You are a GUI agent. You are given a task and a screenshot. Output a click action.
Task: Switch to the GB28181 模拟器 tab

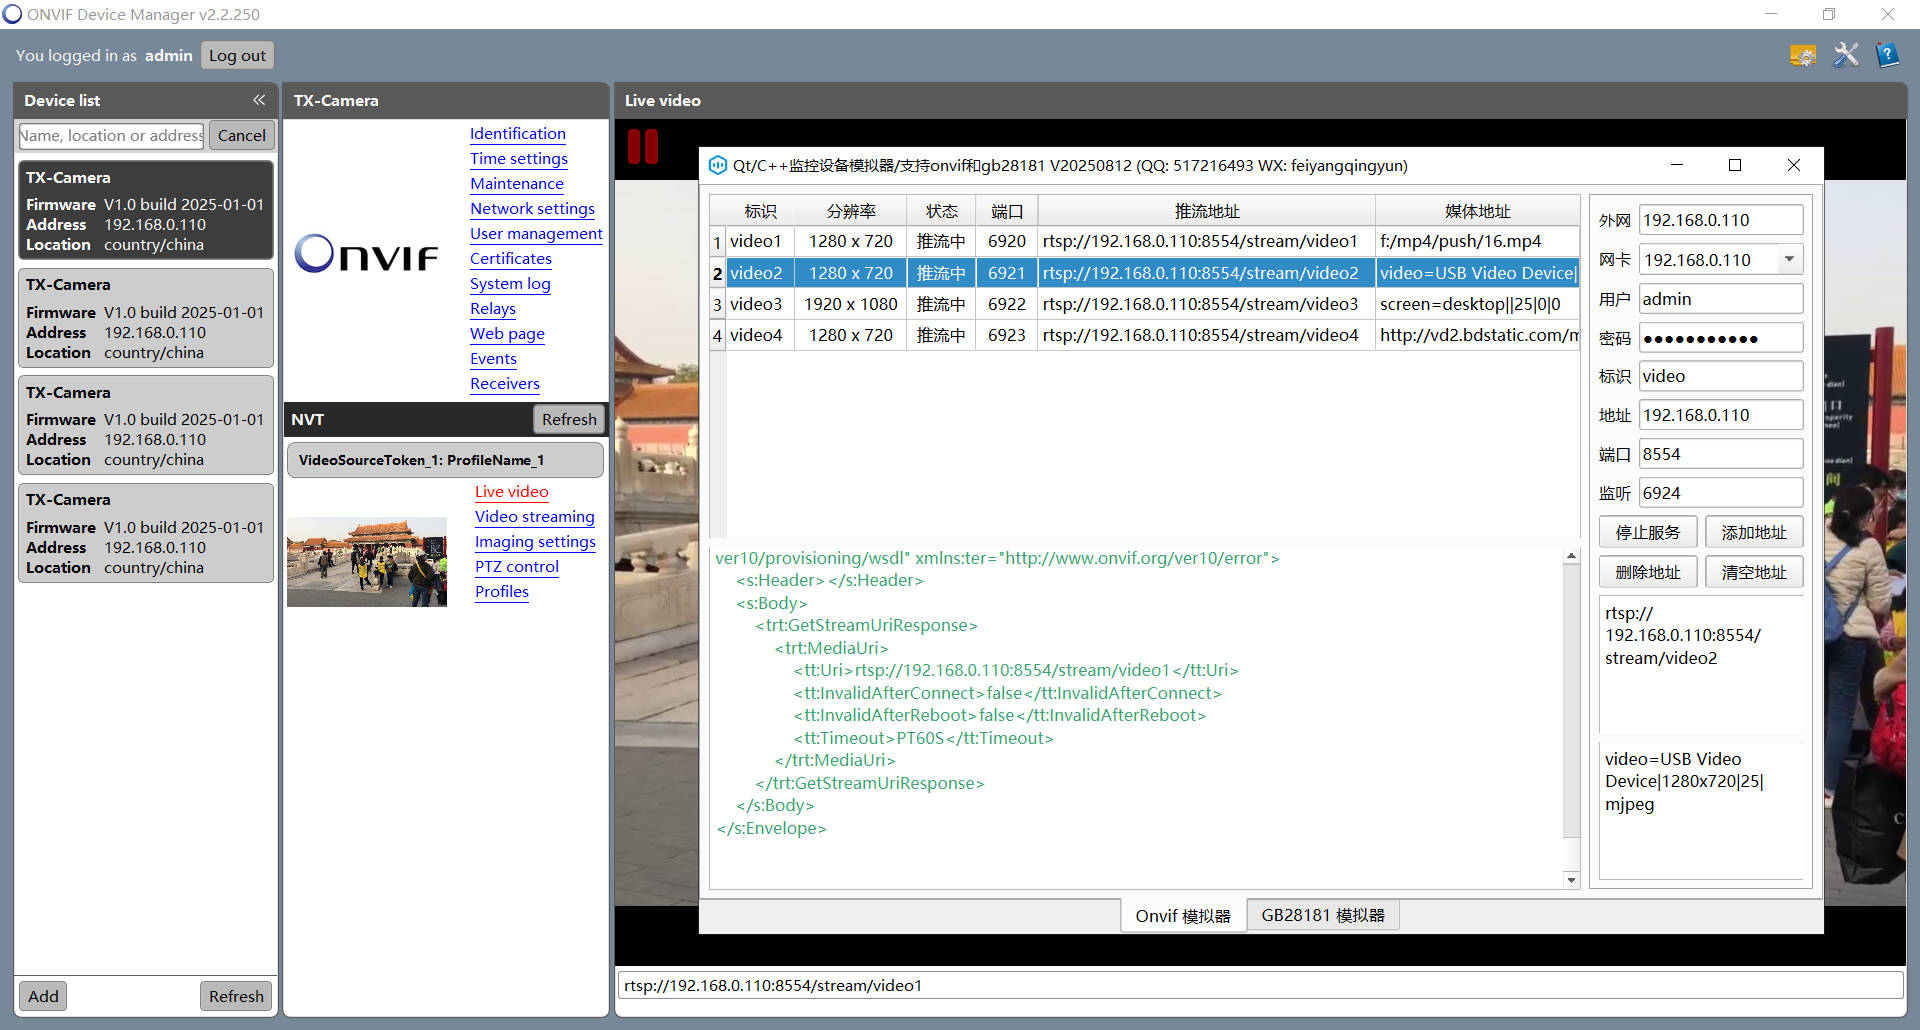[x=1322, y=915]
